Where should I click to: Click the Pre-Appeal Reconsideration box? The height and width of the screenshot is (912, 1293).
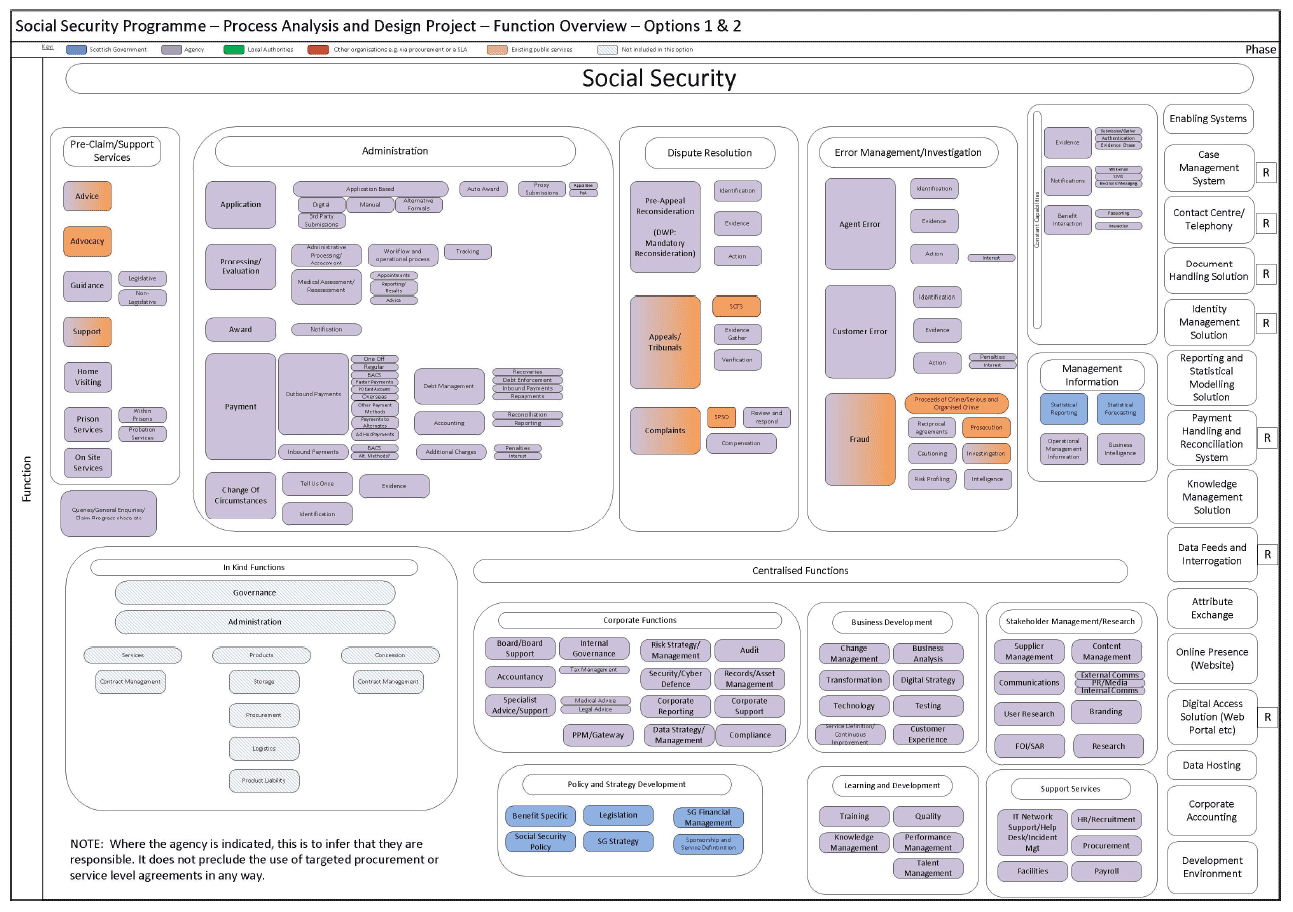pos(665,227)
